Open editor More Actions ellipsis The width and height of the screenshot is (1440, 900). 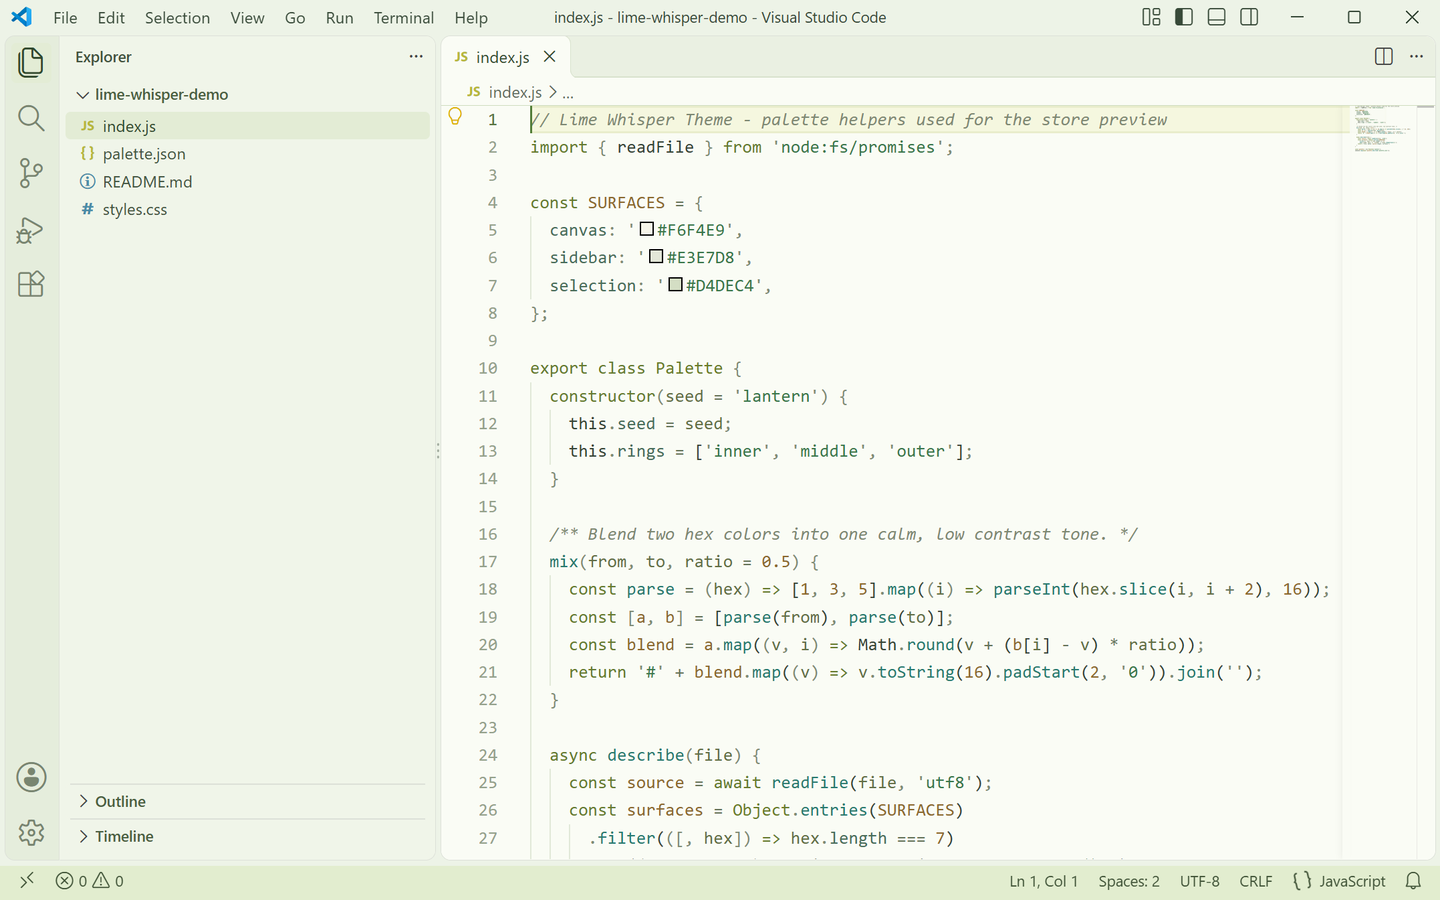1416,57
